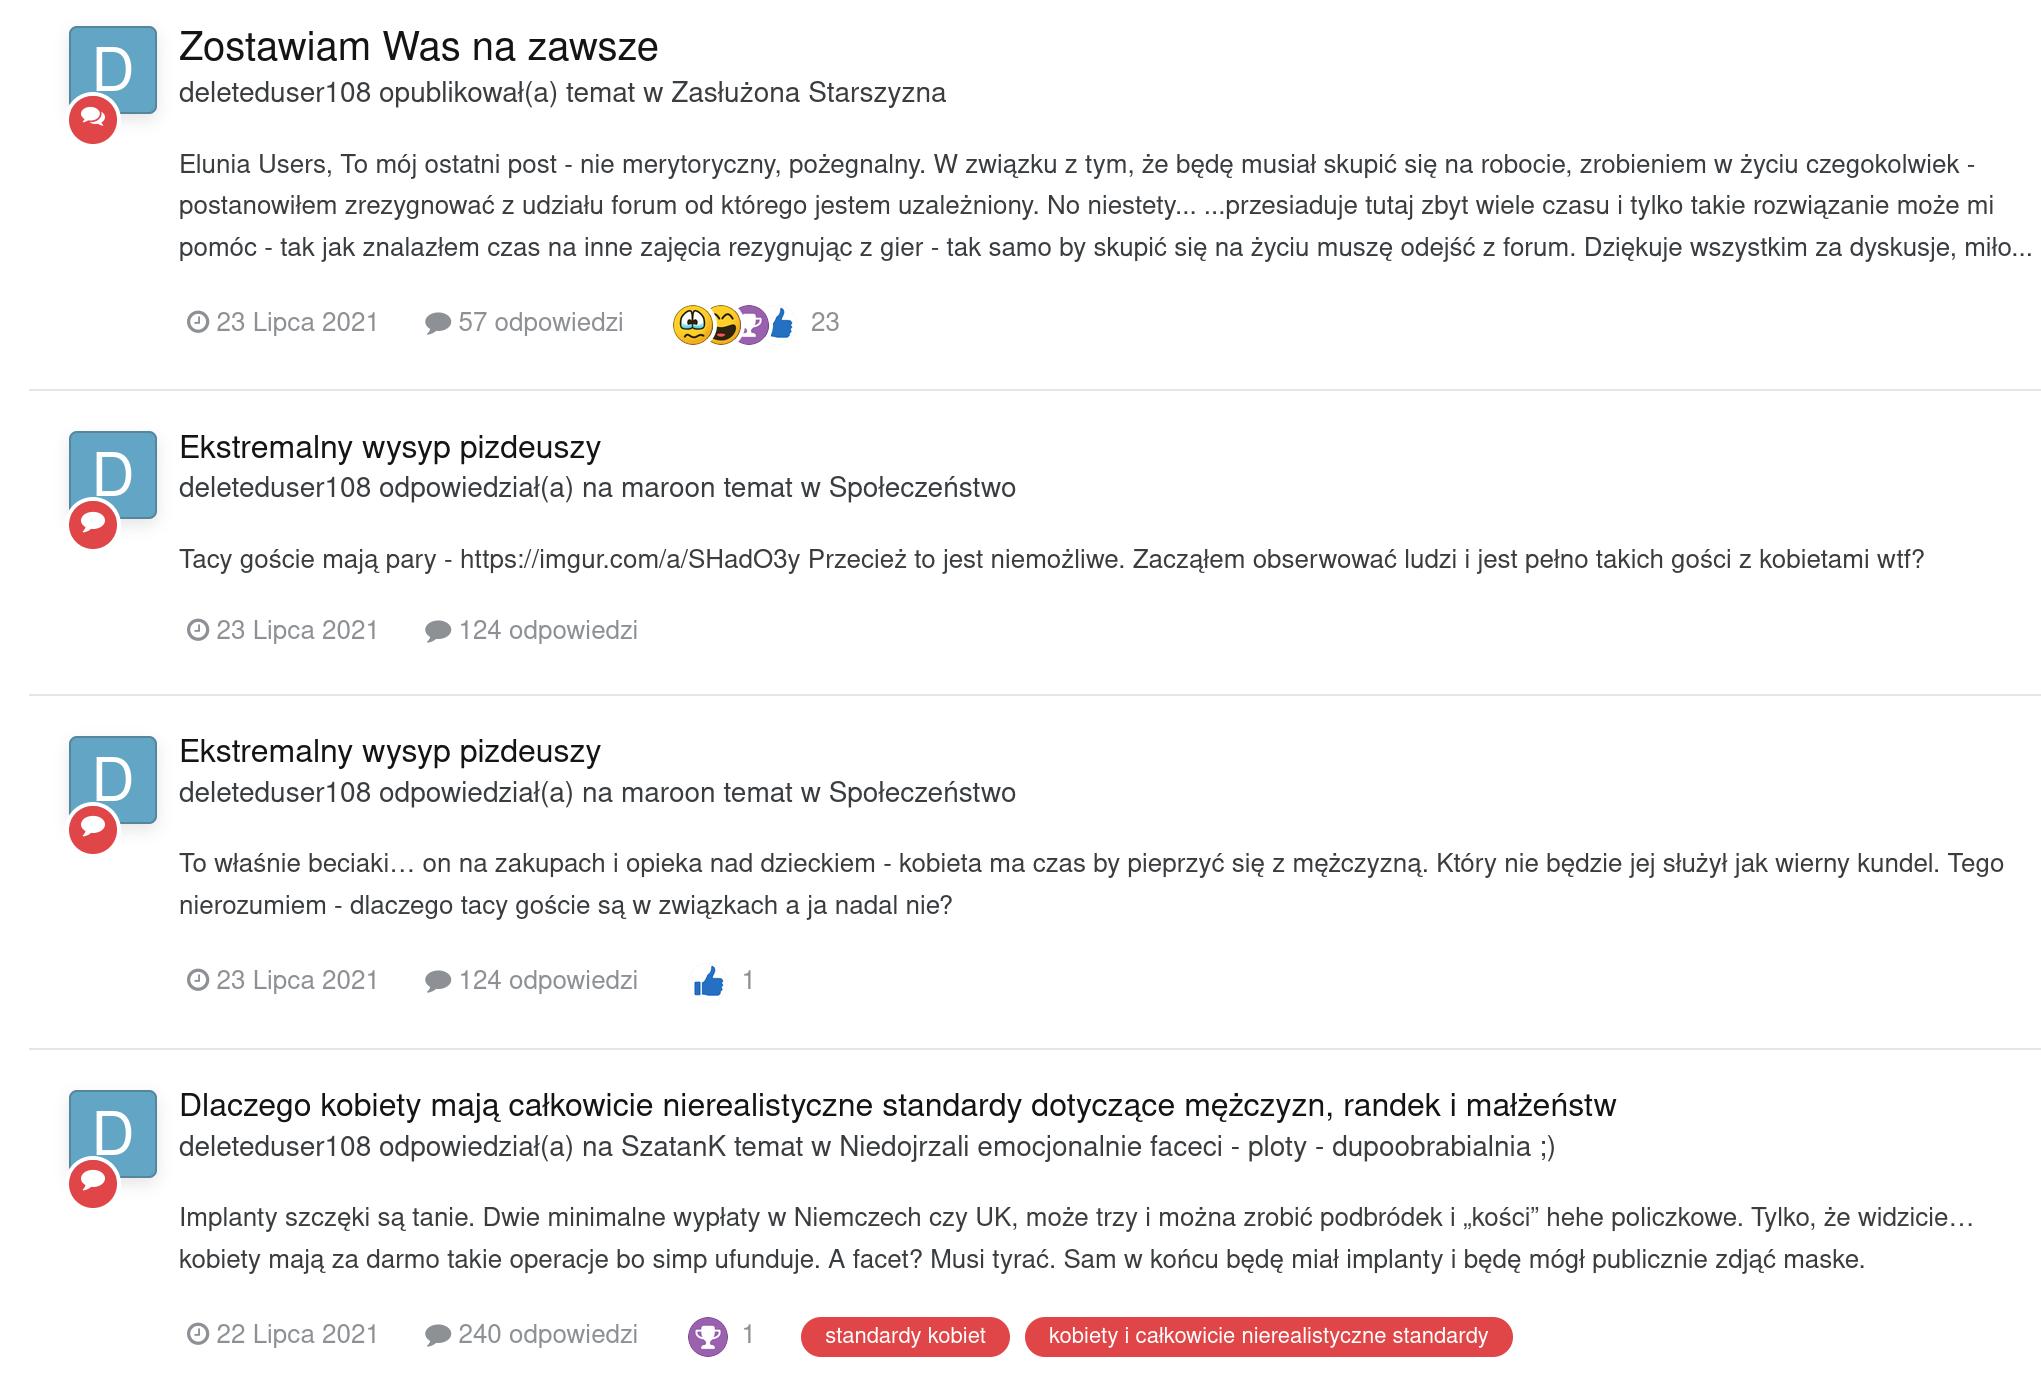Click the red reply badge on the second avatar
This screenshot has height=1391, width=2041.
[93, 524]
